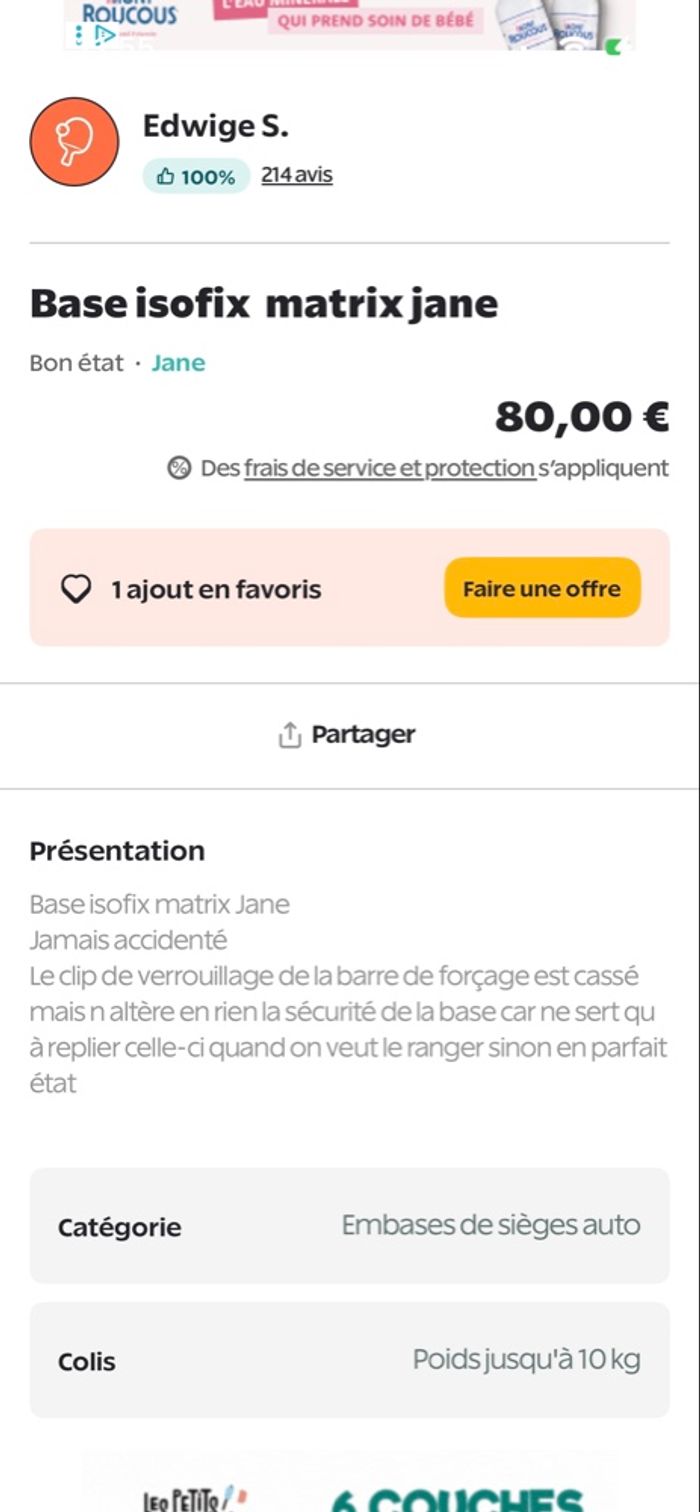Tap Embases de sièges auto category value
This screenshot has width=700, height=1512.
(490, 1225)
